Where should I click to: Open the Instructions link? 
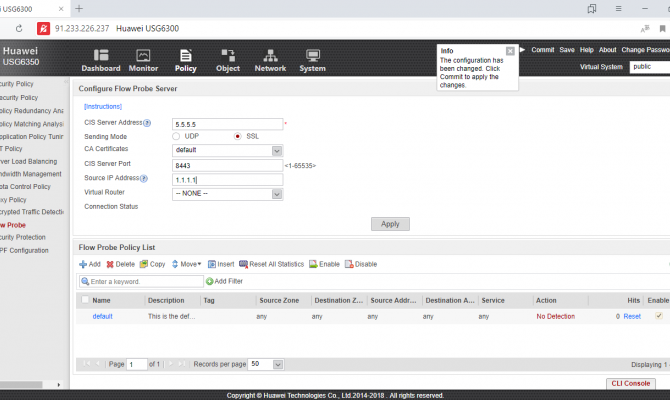(103, 106)
